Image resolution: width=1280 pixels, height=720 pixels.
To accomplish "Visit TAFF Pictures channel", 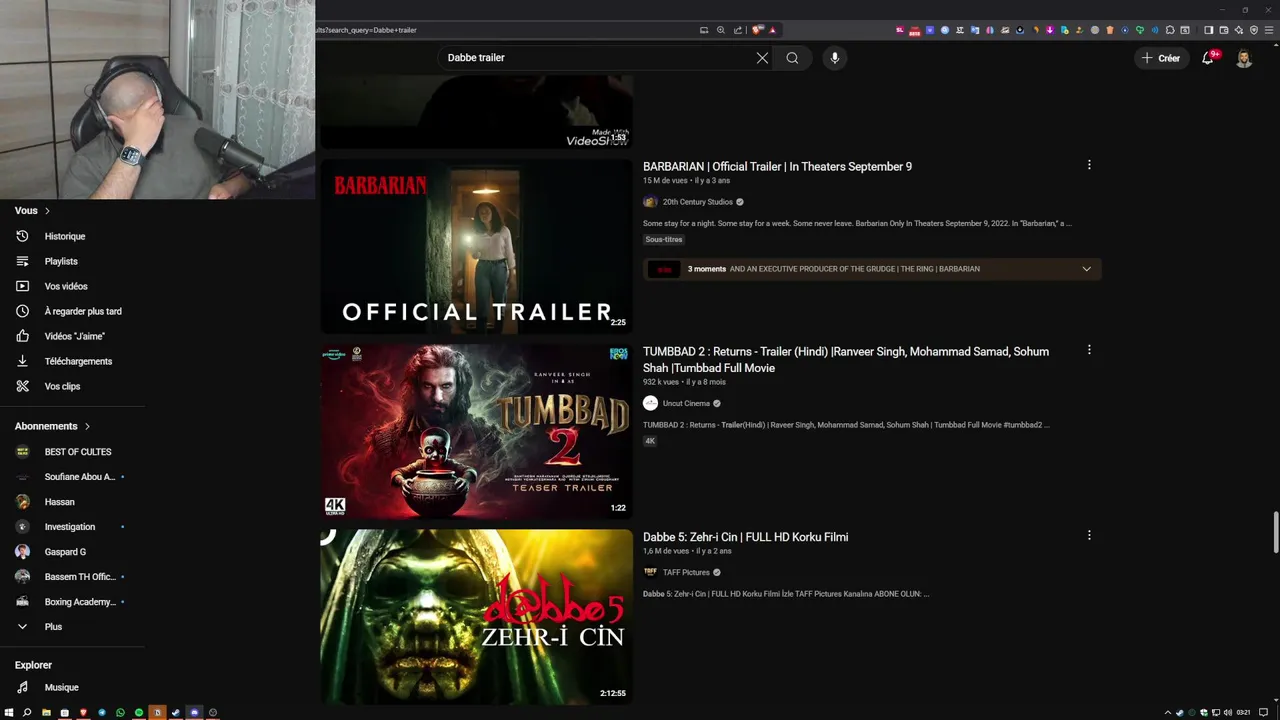I will point(686,572).
